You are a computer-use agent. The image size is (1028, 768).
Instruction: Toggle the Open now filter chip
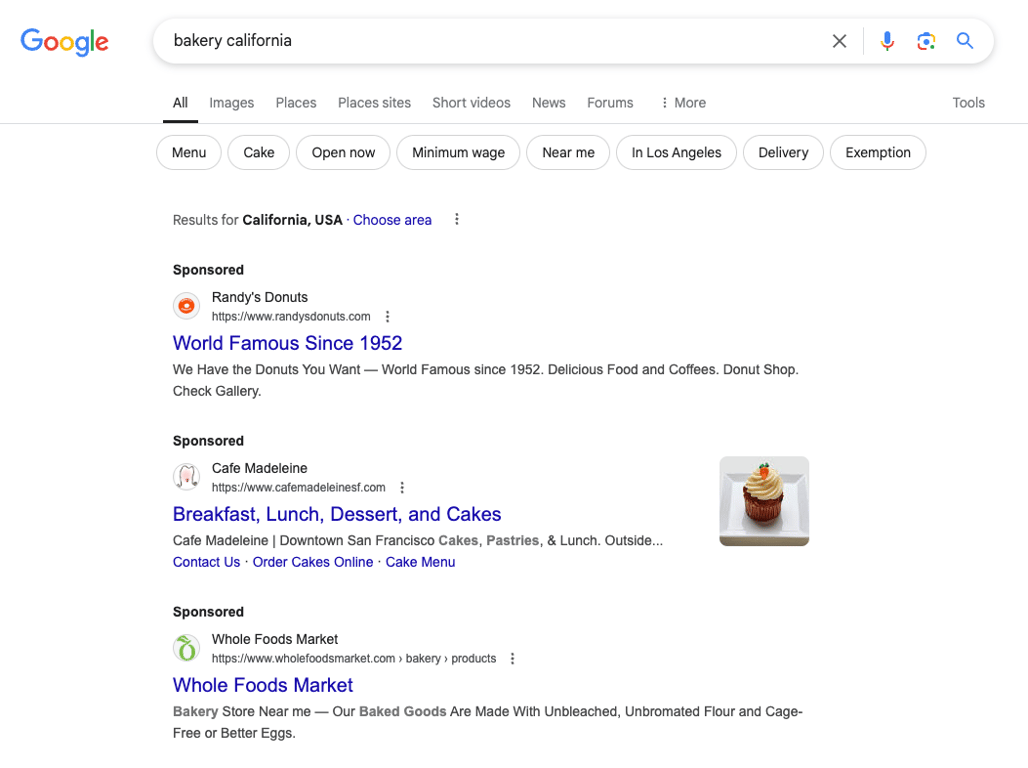(342, 152)
